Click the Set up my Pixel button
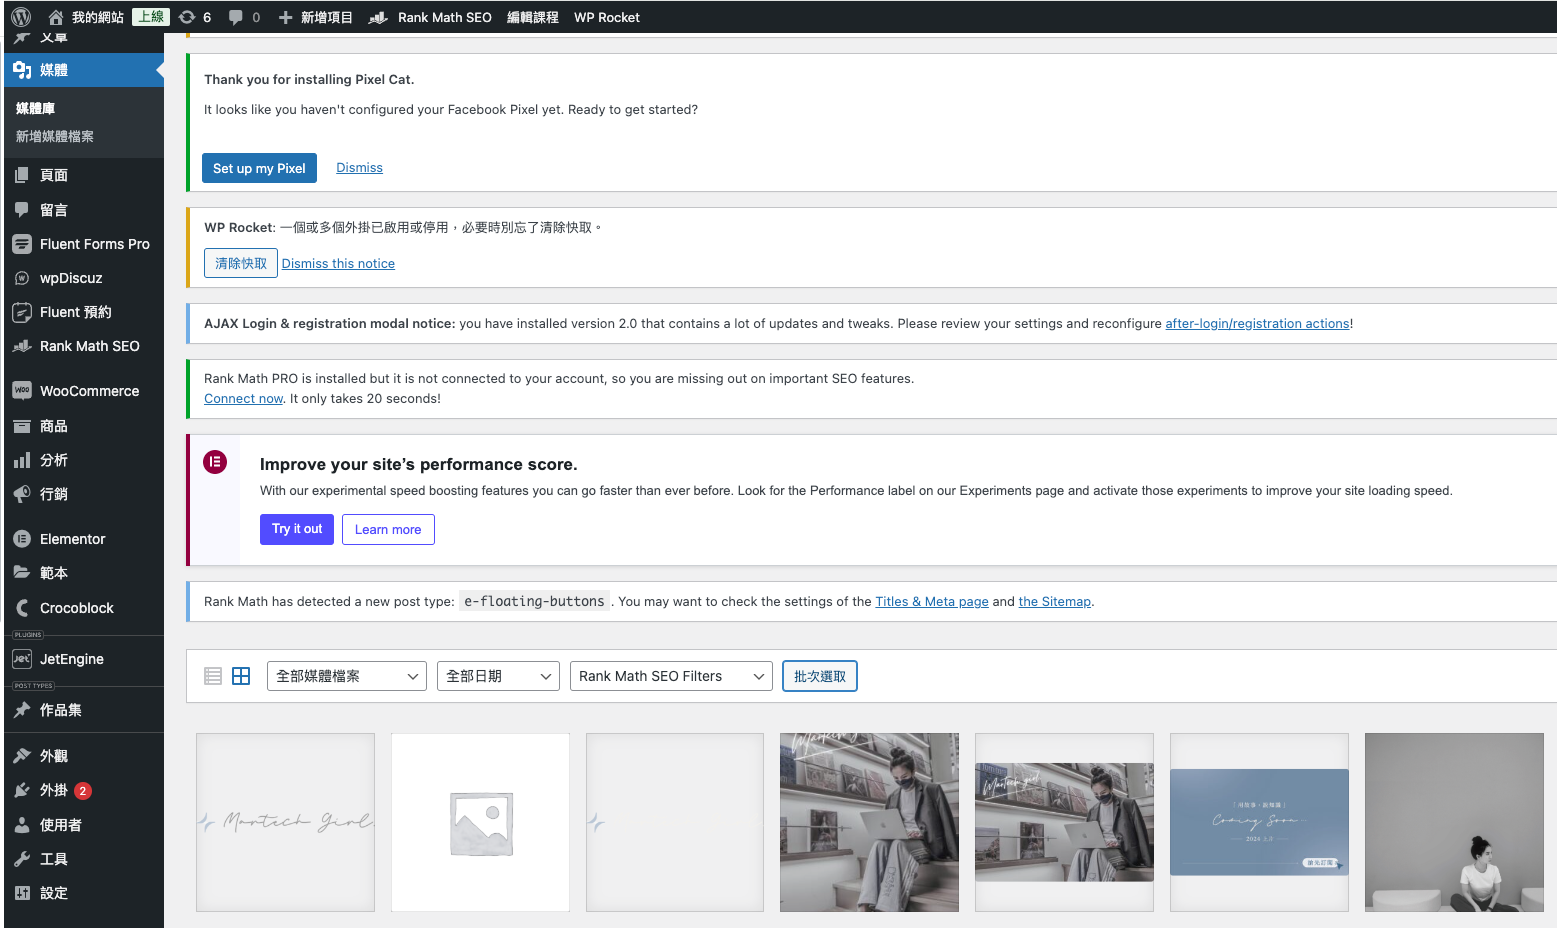The image size is (1557, 928). click(259, 168)
